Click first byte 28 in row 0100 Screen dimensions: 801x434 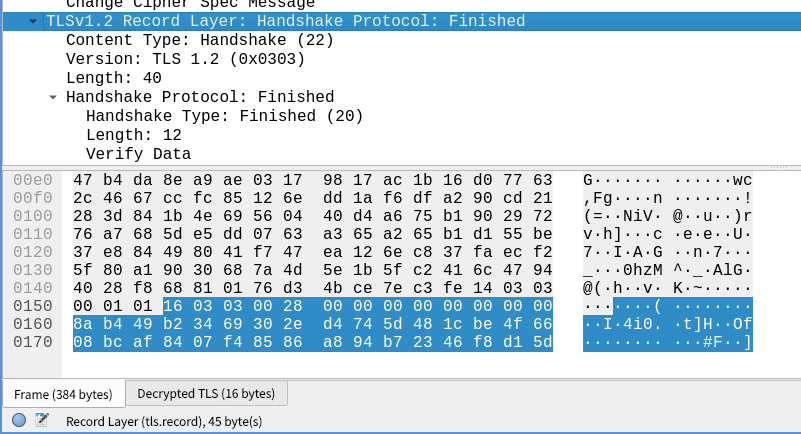coord(83,216)
